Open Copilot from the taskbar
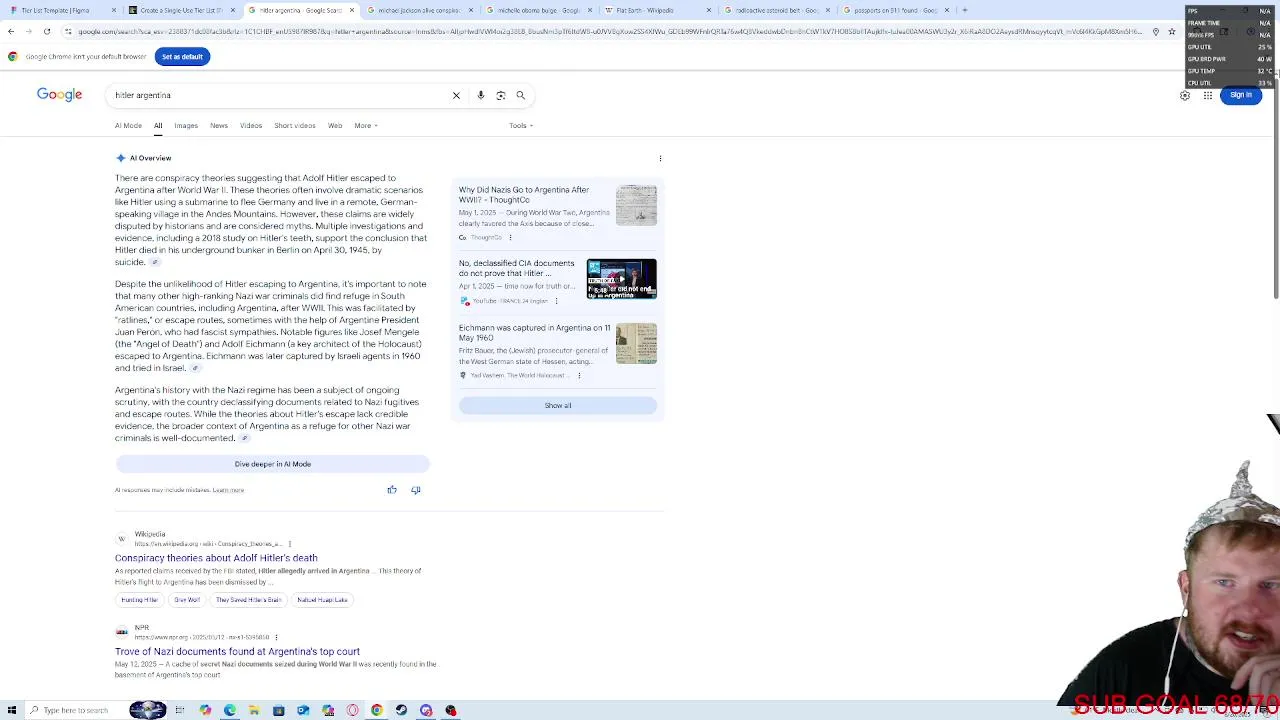This screenshot has height=720, width=1280. click(205, 710)
